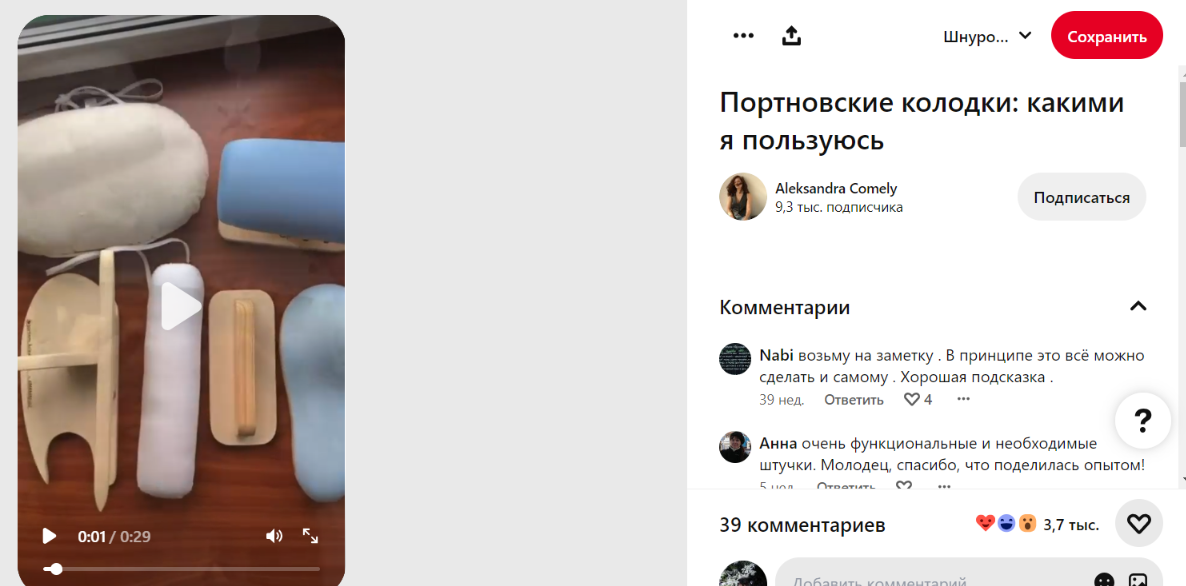Click the Сохранить button

click(x=1107, y=36)
